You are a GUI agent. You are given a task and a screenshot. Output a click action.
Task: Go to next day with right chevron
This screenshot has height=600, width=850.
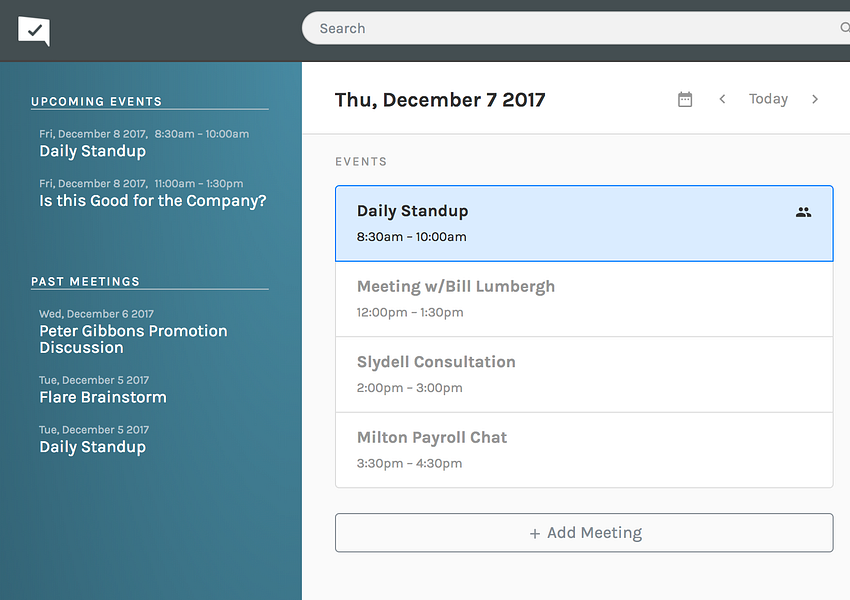(x=815, y=99)
